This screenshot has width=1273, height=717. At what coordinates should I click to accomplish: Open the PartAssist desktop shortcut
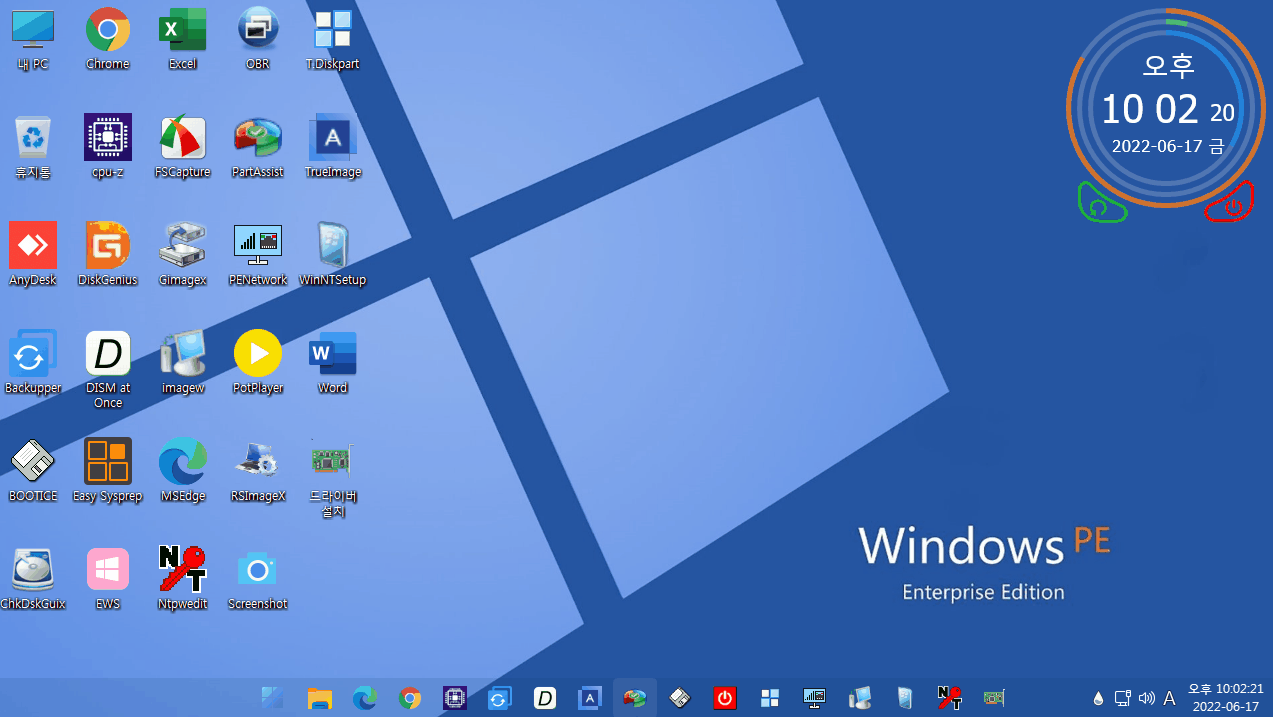coord(258,146)
